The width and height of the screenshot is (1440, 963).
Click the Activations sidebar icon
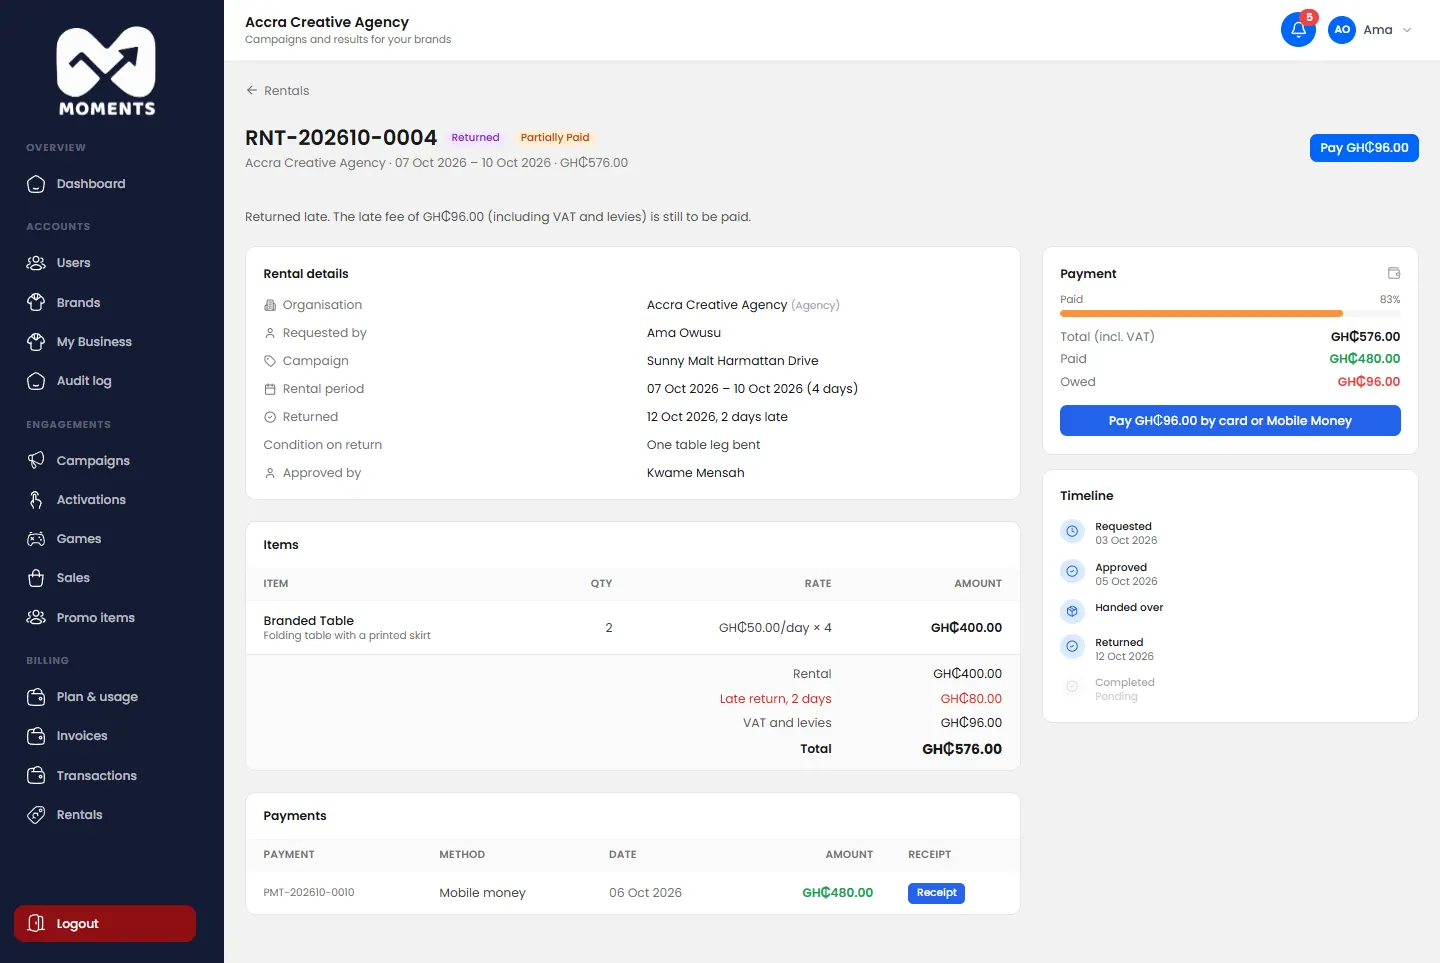(x=36, y=500)
